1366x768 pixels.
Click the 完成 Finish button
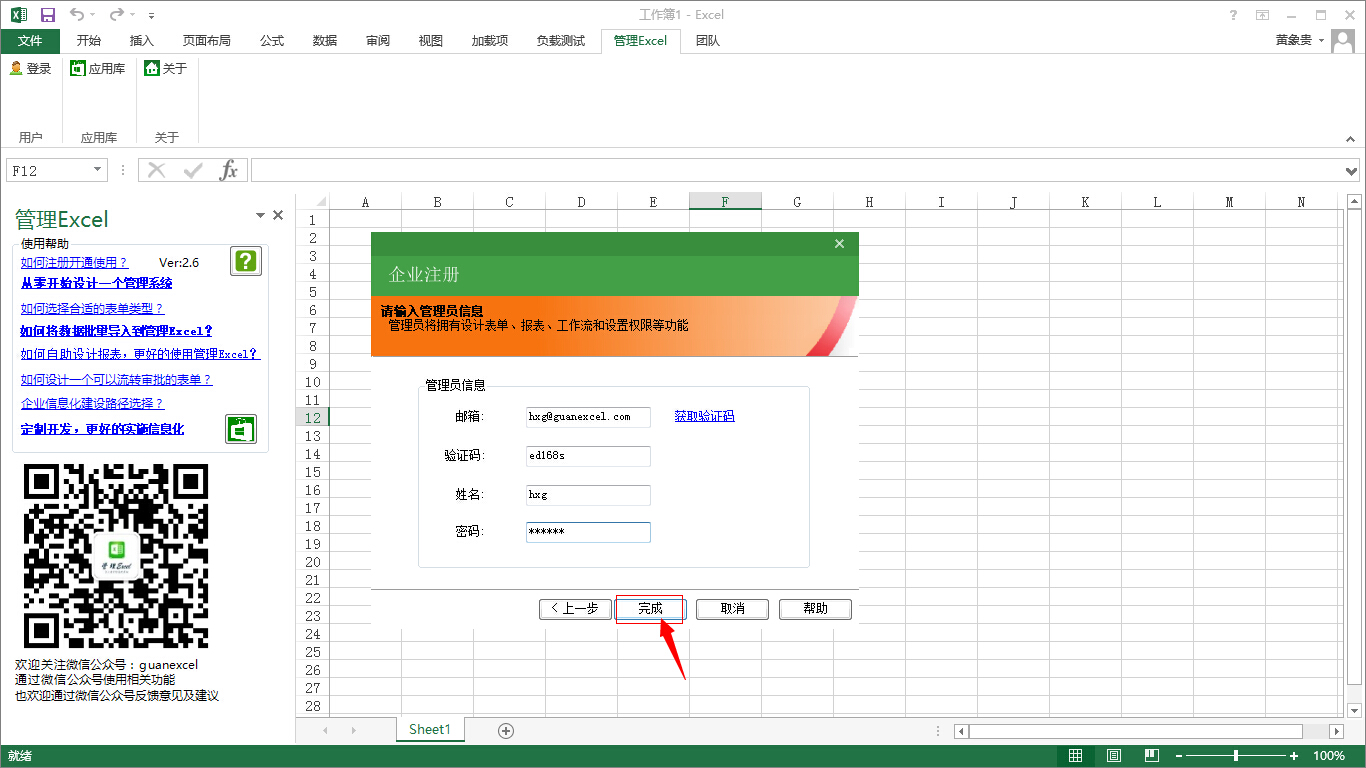(x=650, y=609)
